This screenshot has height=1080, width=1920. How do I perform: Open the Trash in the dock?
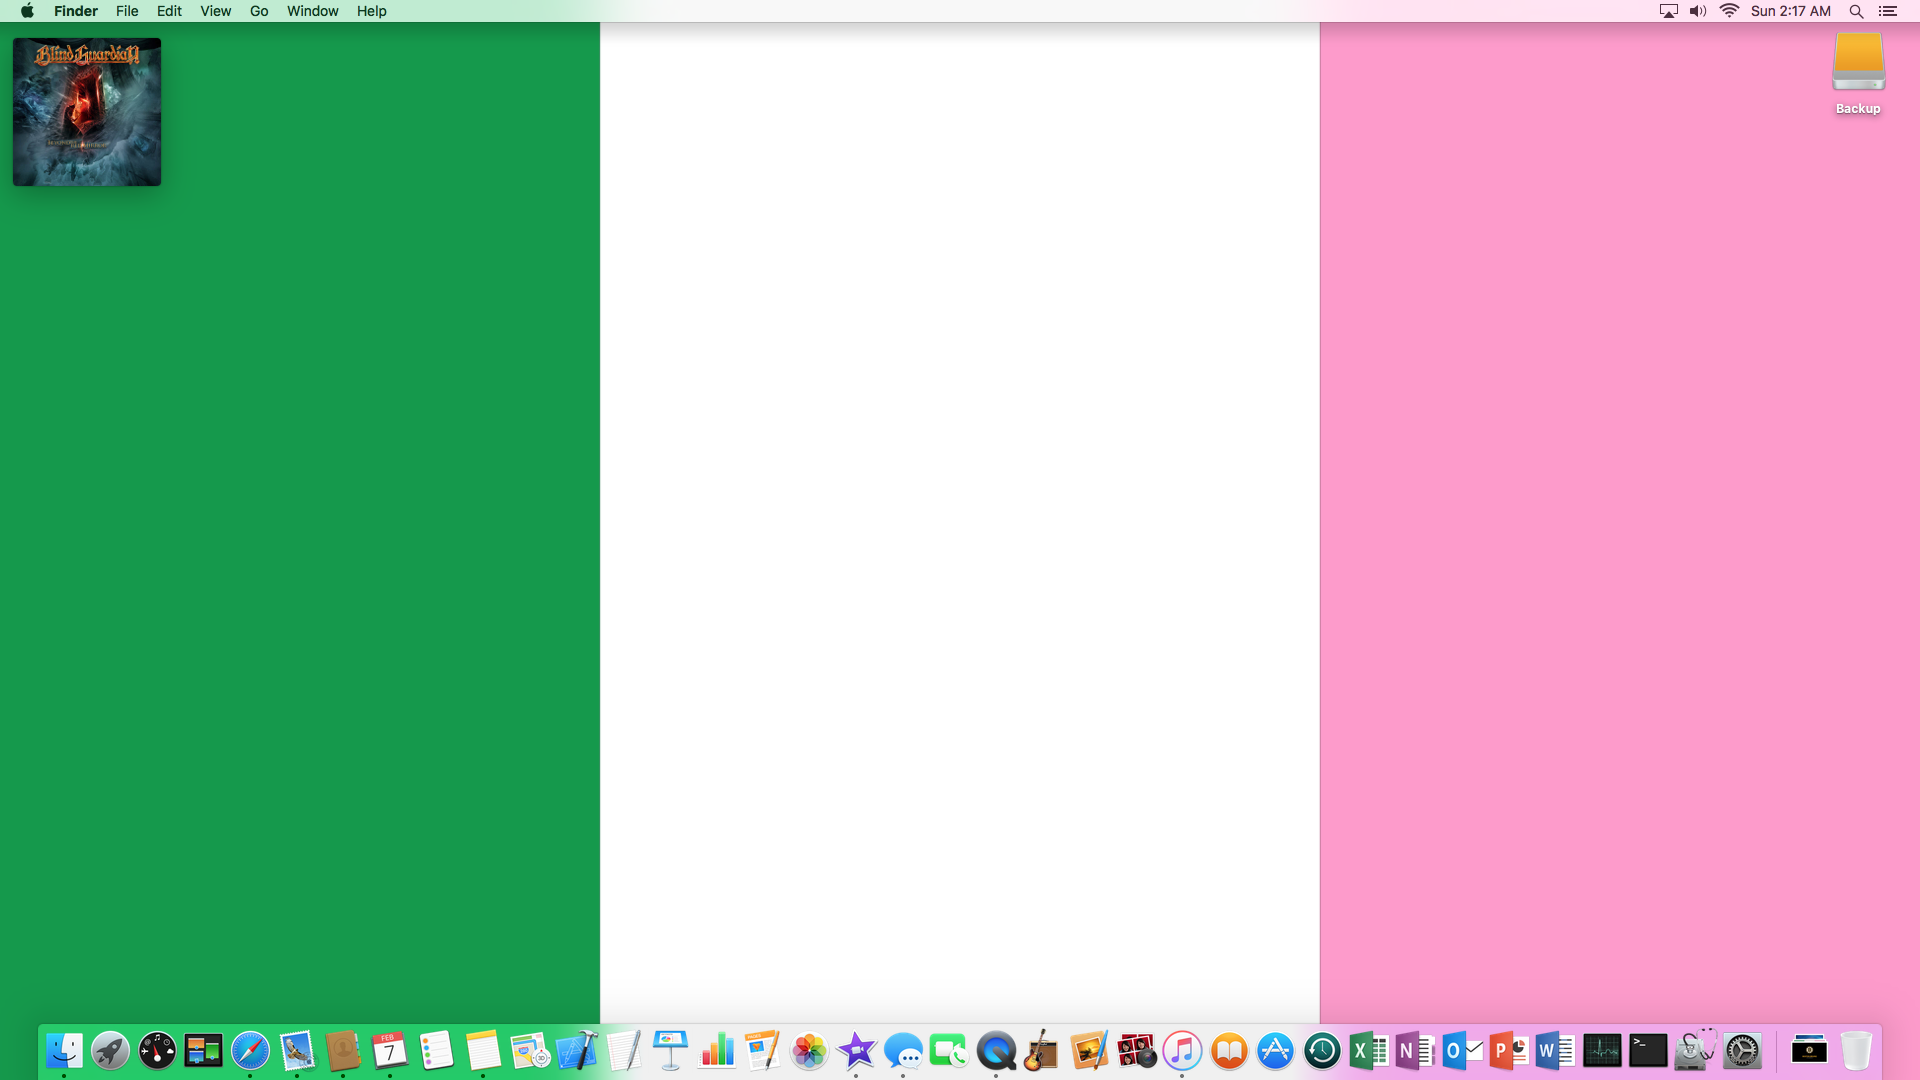coord(1856,1051)
